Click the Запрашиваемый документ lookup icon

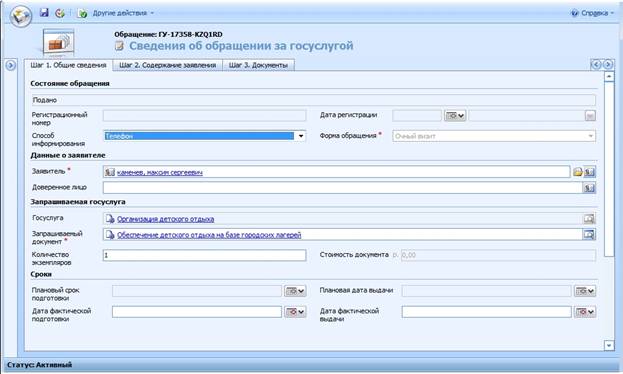pyautogui.click(x=589, y=234)
